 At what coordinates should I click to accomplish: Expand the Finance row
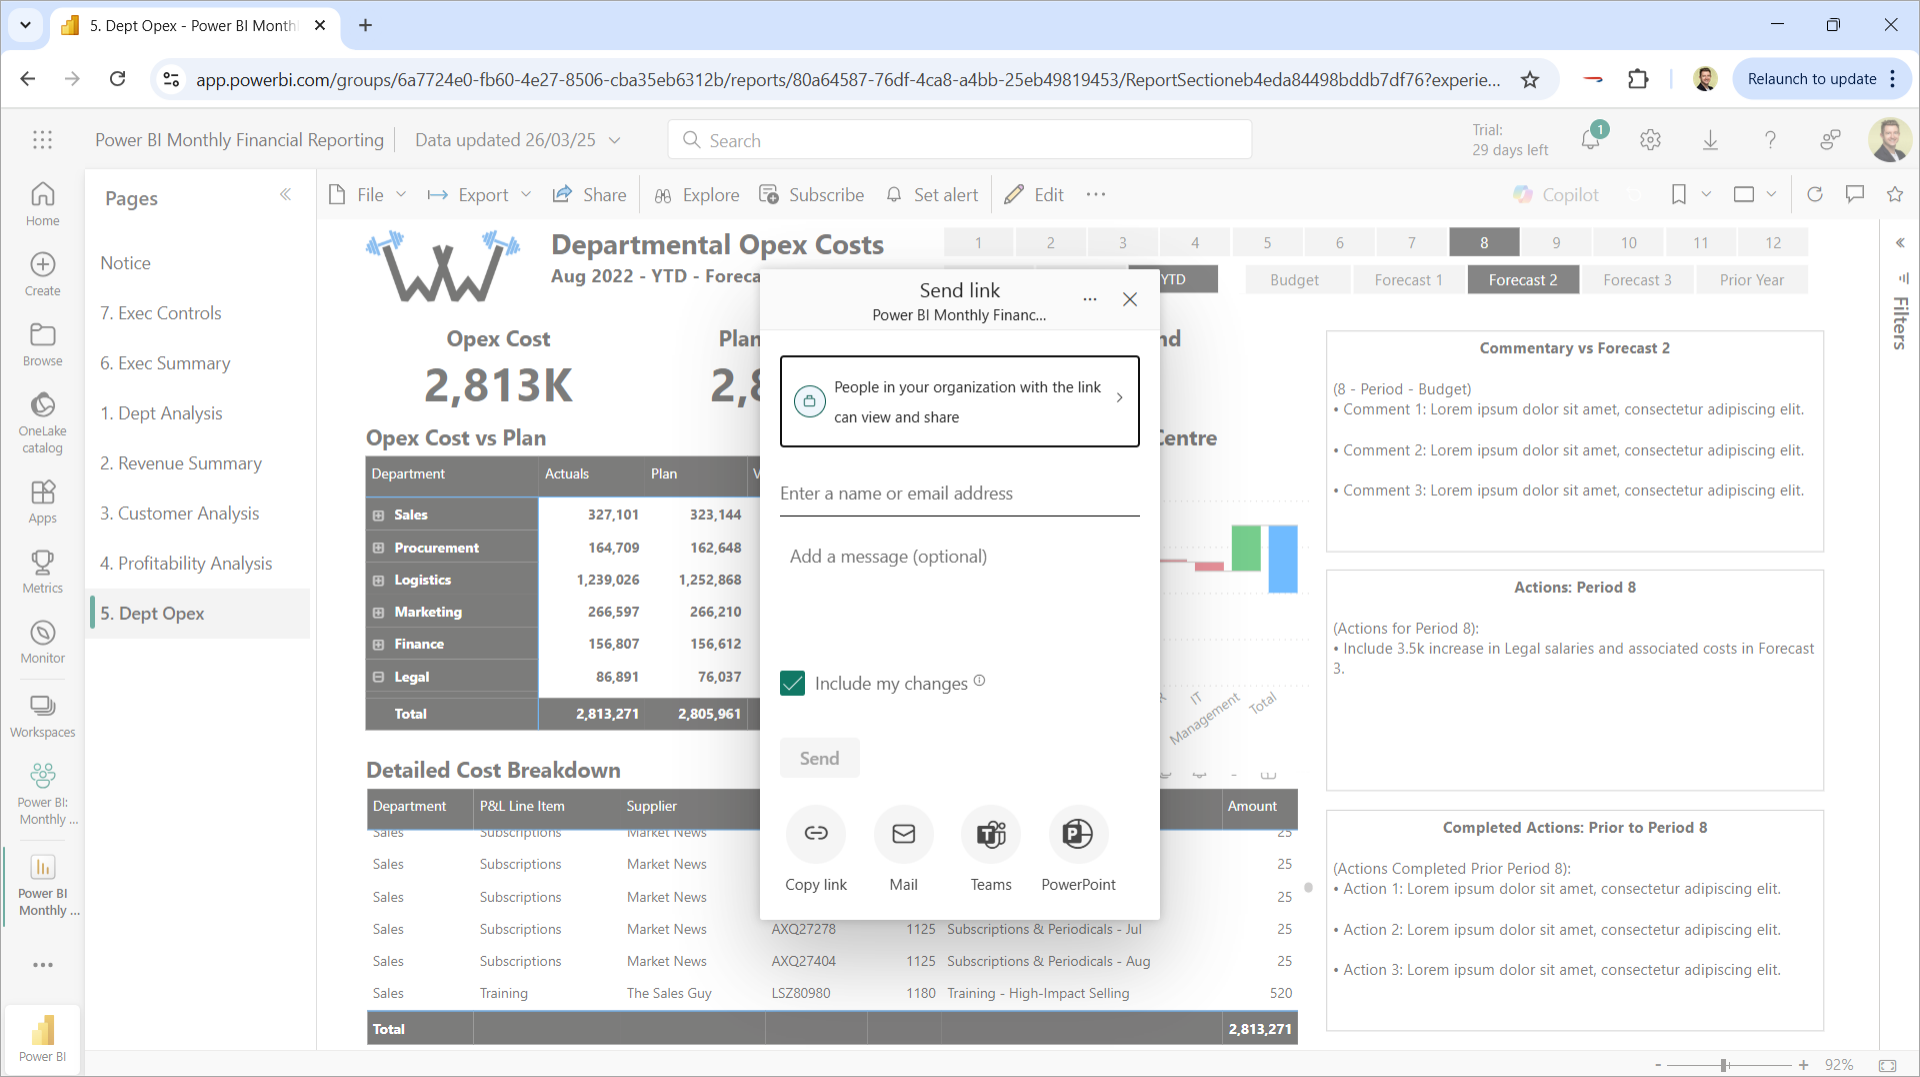pyautogui.click(x=379, y=645)
